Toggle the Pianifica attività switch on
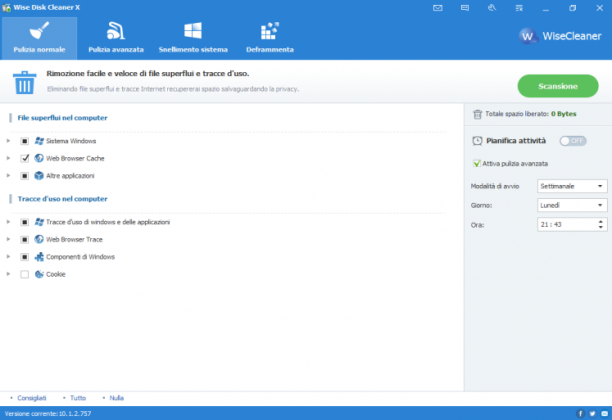Screen dimensions: 612x420 [573, 141]
